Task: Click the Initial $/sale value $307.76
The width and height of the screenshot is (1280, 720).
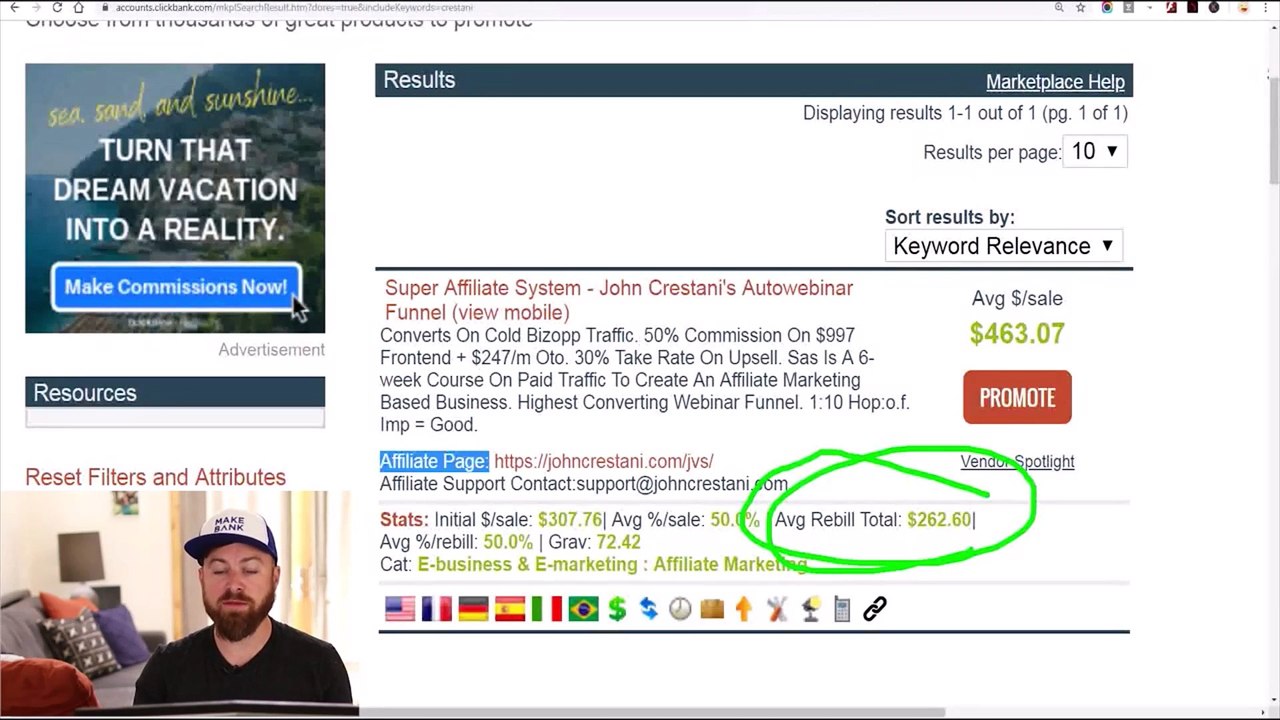Action: click(x=570, y=520)
